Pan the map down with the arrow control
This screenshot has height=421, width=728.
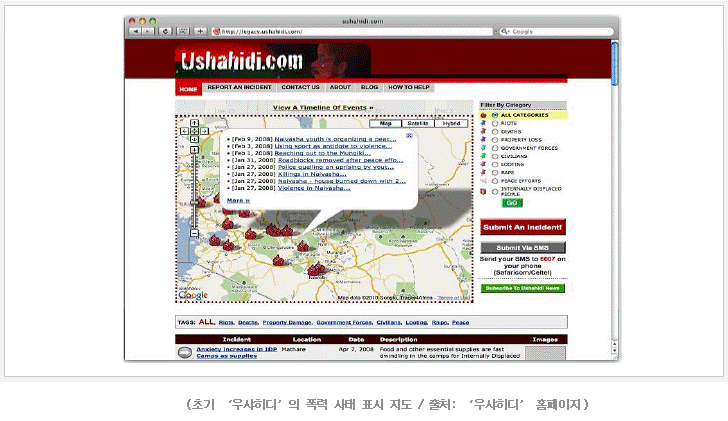(x=195, y=139)
